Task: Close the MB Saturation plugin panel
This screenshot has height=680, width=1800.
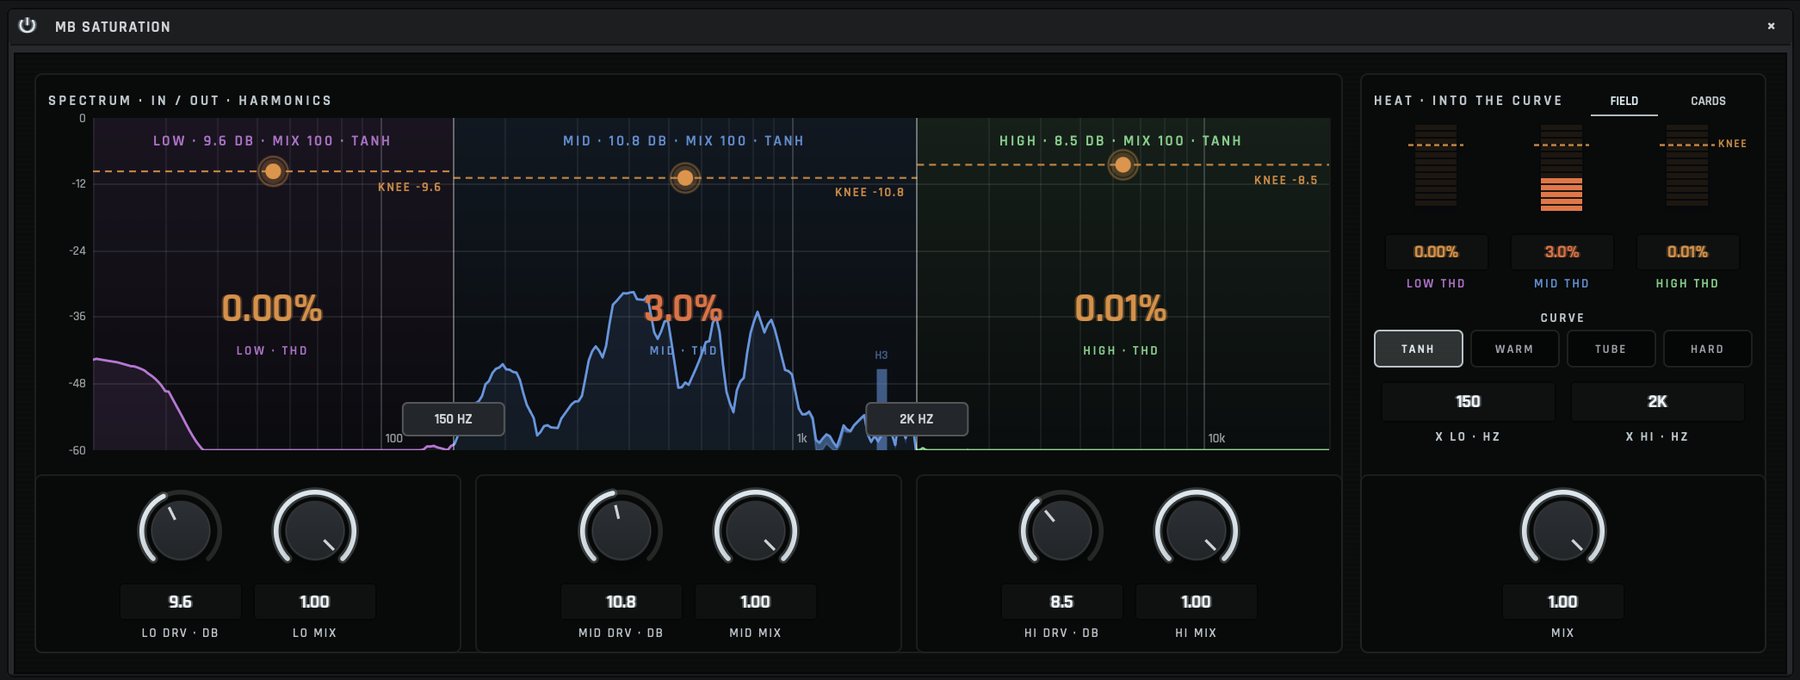Action: [1771, 26]
